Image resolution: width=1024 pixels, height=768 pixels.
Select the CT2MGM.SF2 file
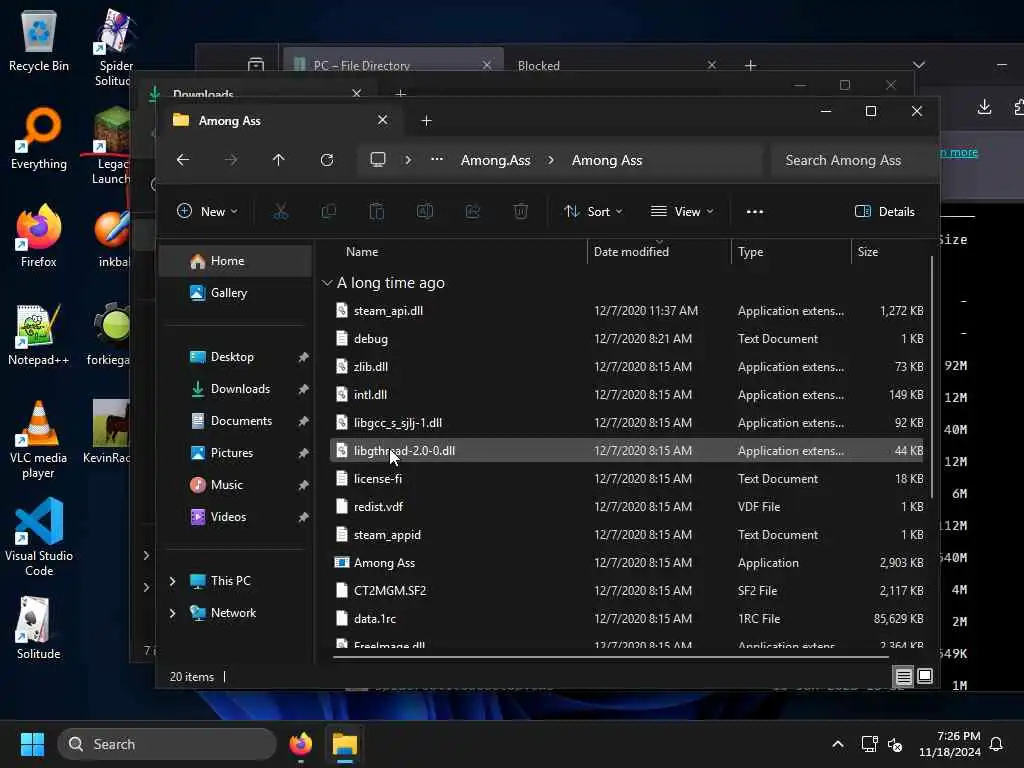click(x=628, y=591)
